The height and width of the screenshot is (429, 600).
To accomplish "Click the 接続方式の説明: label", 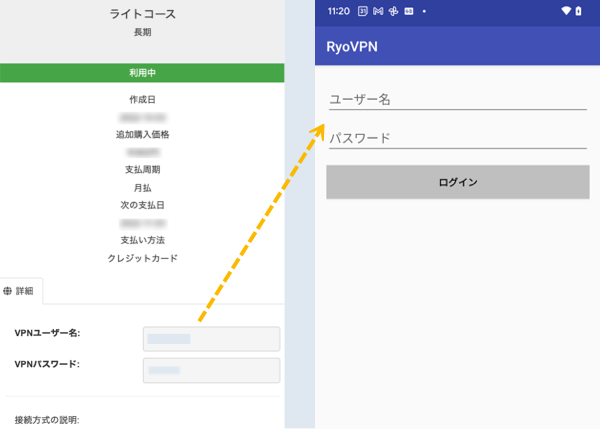I will pyautogui.click(x=47, y=420).
